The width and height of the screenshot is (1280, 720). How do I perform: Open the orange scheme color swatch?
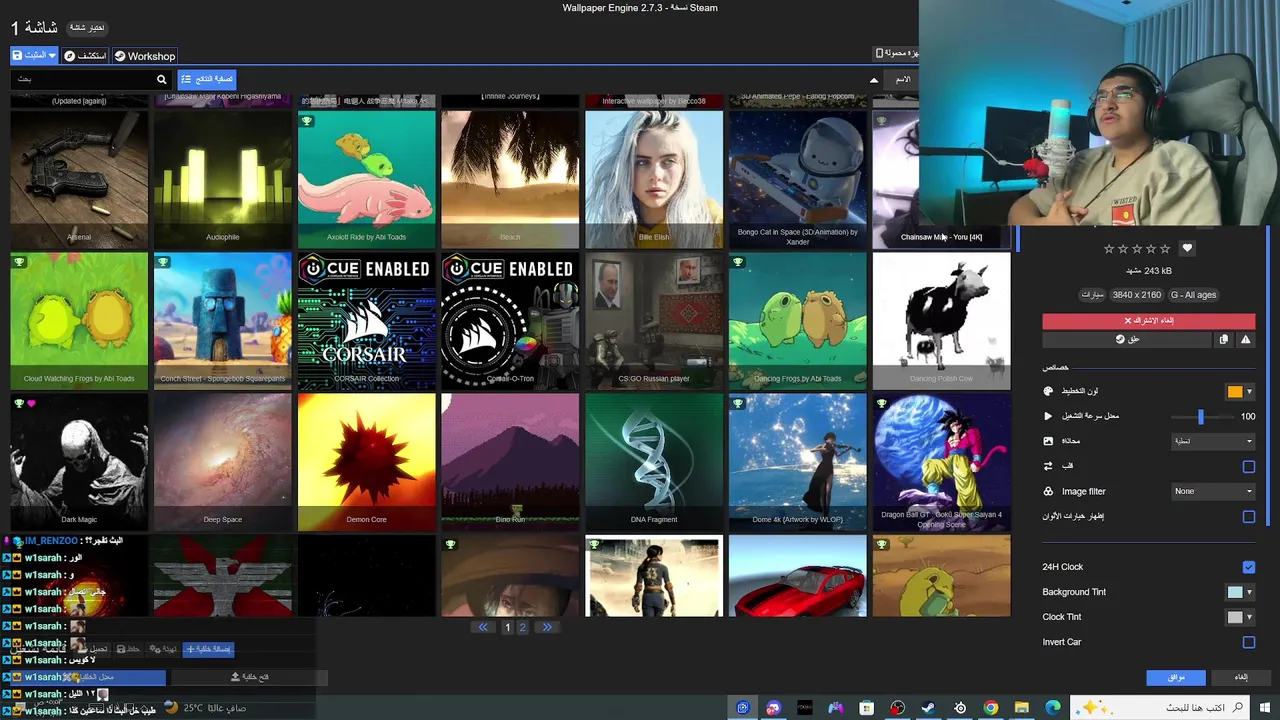point(1235,392)
